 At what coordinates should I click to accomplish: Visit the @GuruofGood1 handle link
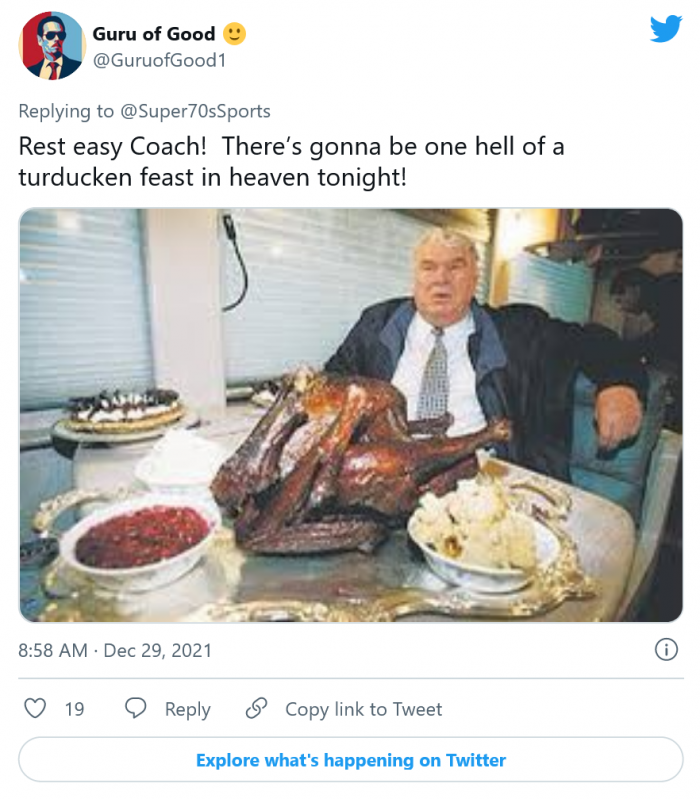tap(159, 60)
